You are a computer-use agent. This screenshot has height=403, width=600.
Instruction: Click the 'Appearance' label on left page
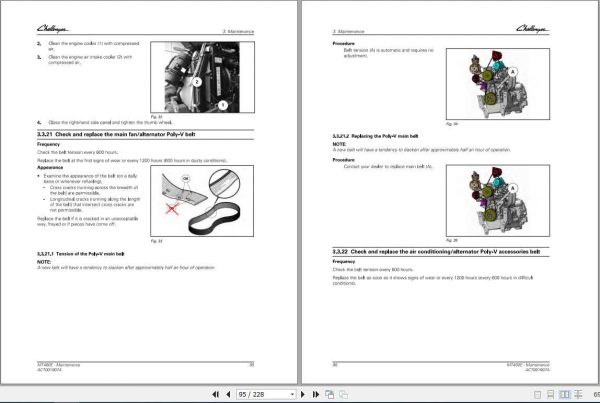[50, 168]
